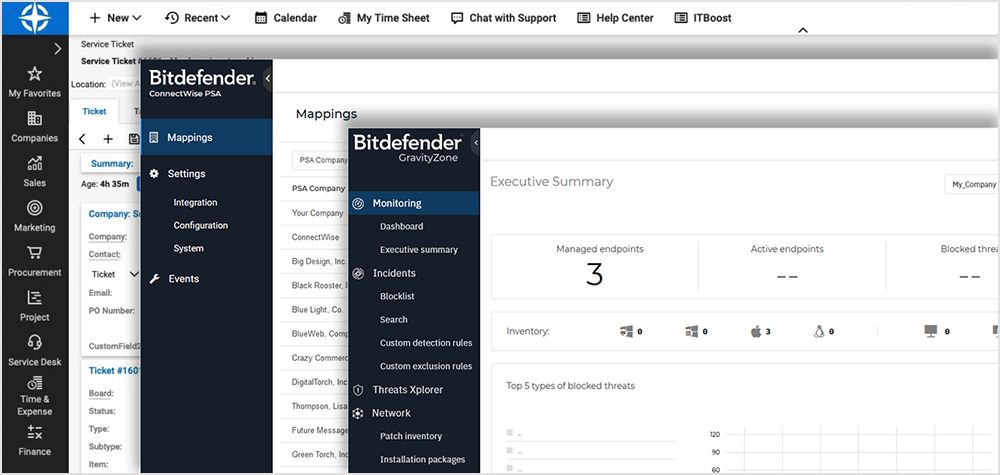Click the ConnectWise logo icon
Image resolution: width=1000 pixels, height=475 pixels.
pyautogui.click(x=34, y=17)
